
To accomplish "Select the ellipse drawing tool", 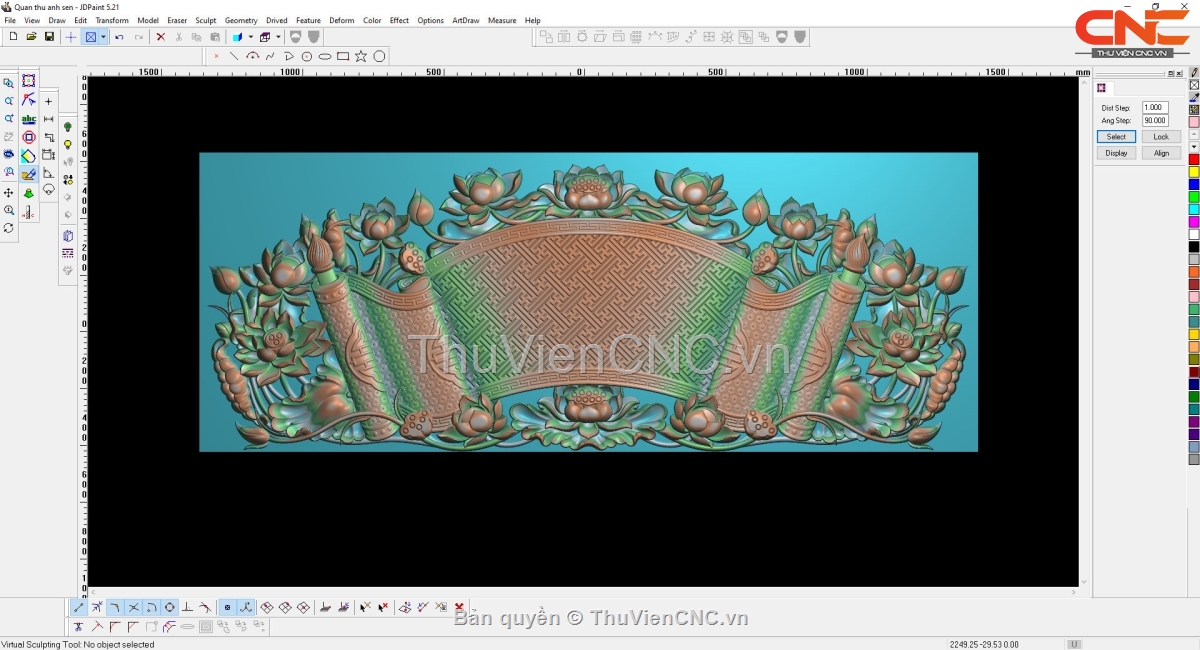I will pyautogui.click(x=325, y=56).
